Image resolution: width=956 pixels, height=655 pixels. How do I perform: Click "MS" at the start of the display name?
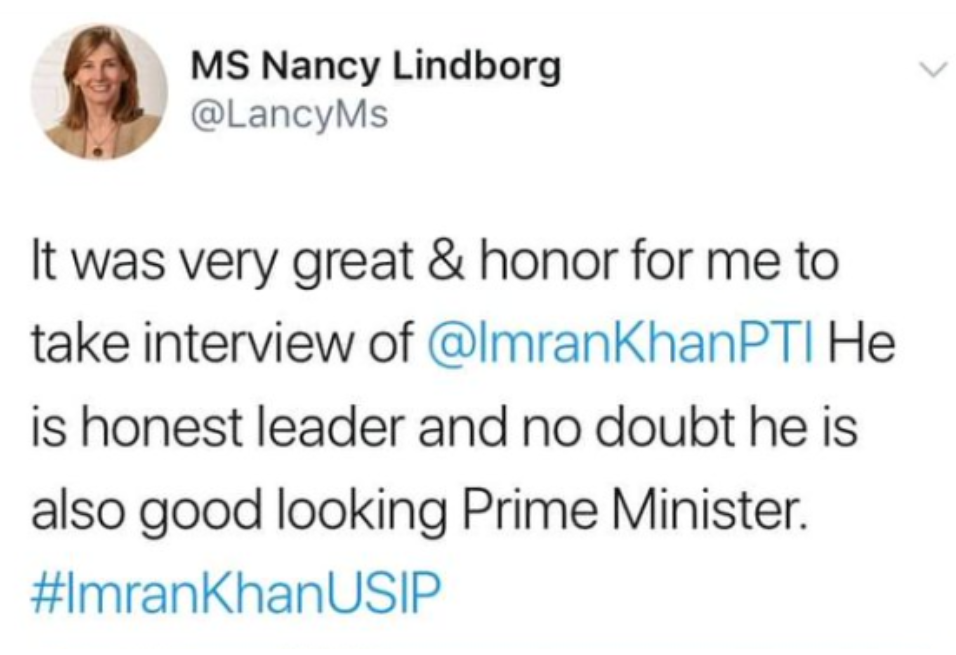pos(216,69)
